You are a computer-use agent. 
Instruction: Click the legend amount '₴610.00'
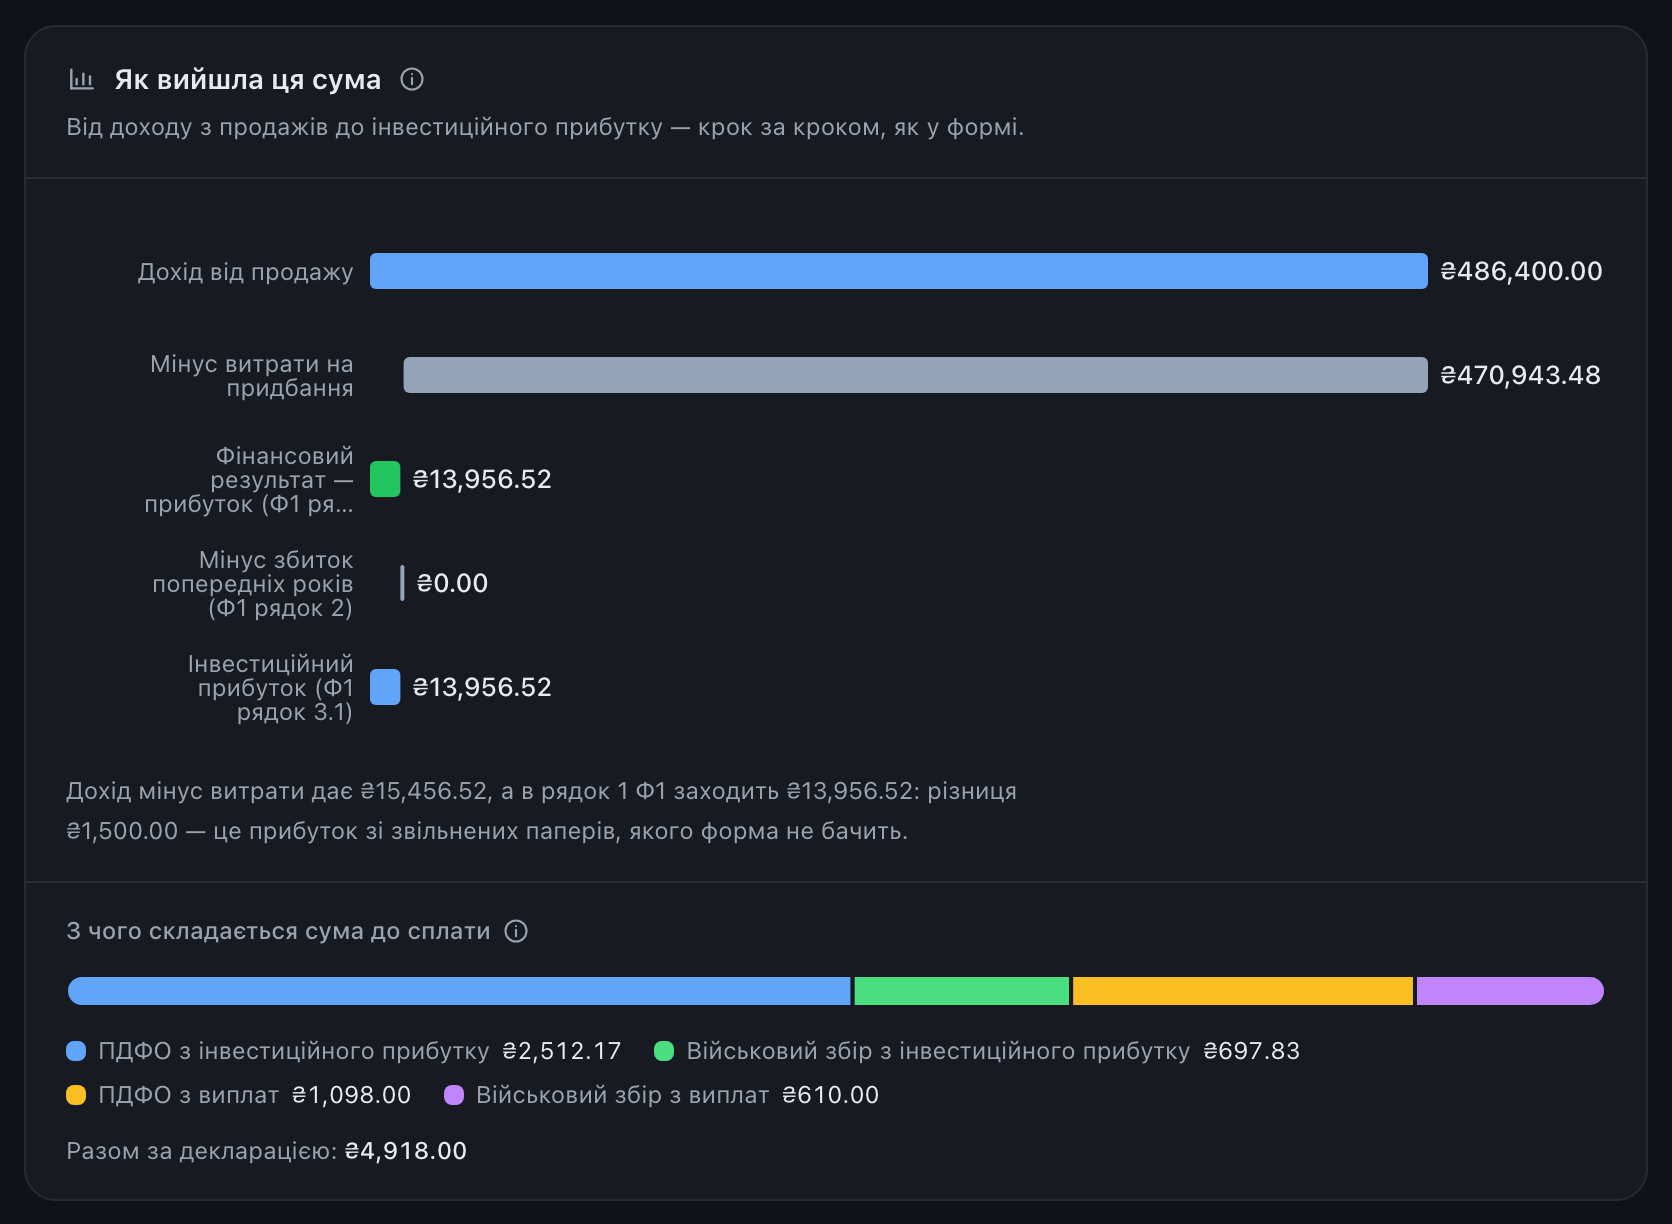(831, 1095)
